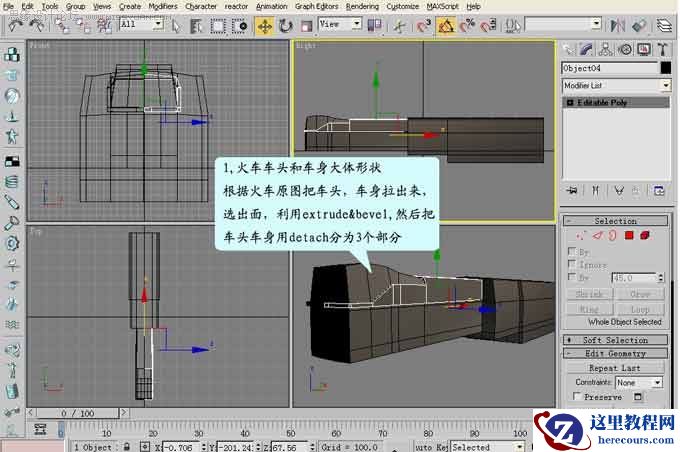The height and width of the screenshot is (452, 680).
Task: Click the Unlink Selection icon
Action: coord(83,26)
